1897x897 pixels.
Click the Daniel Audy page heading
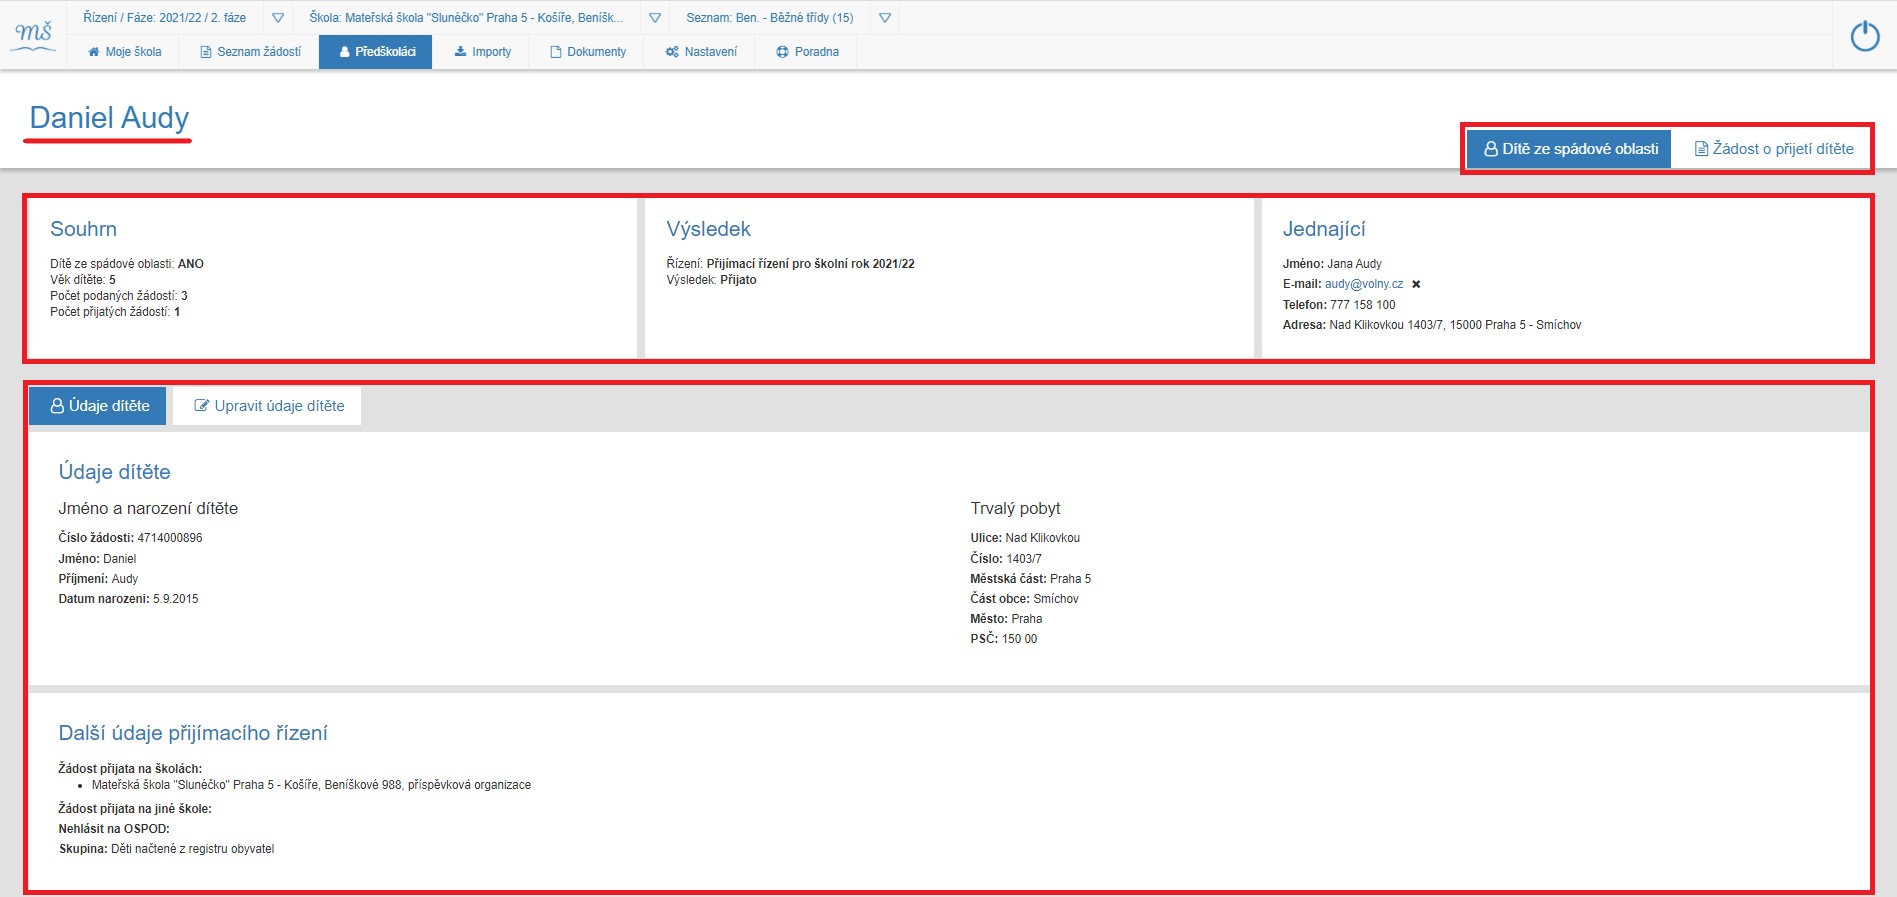[x=109, y=118]
